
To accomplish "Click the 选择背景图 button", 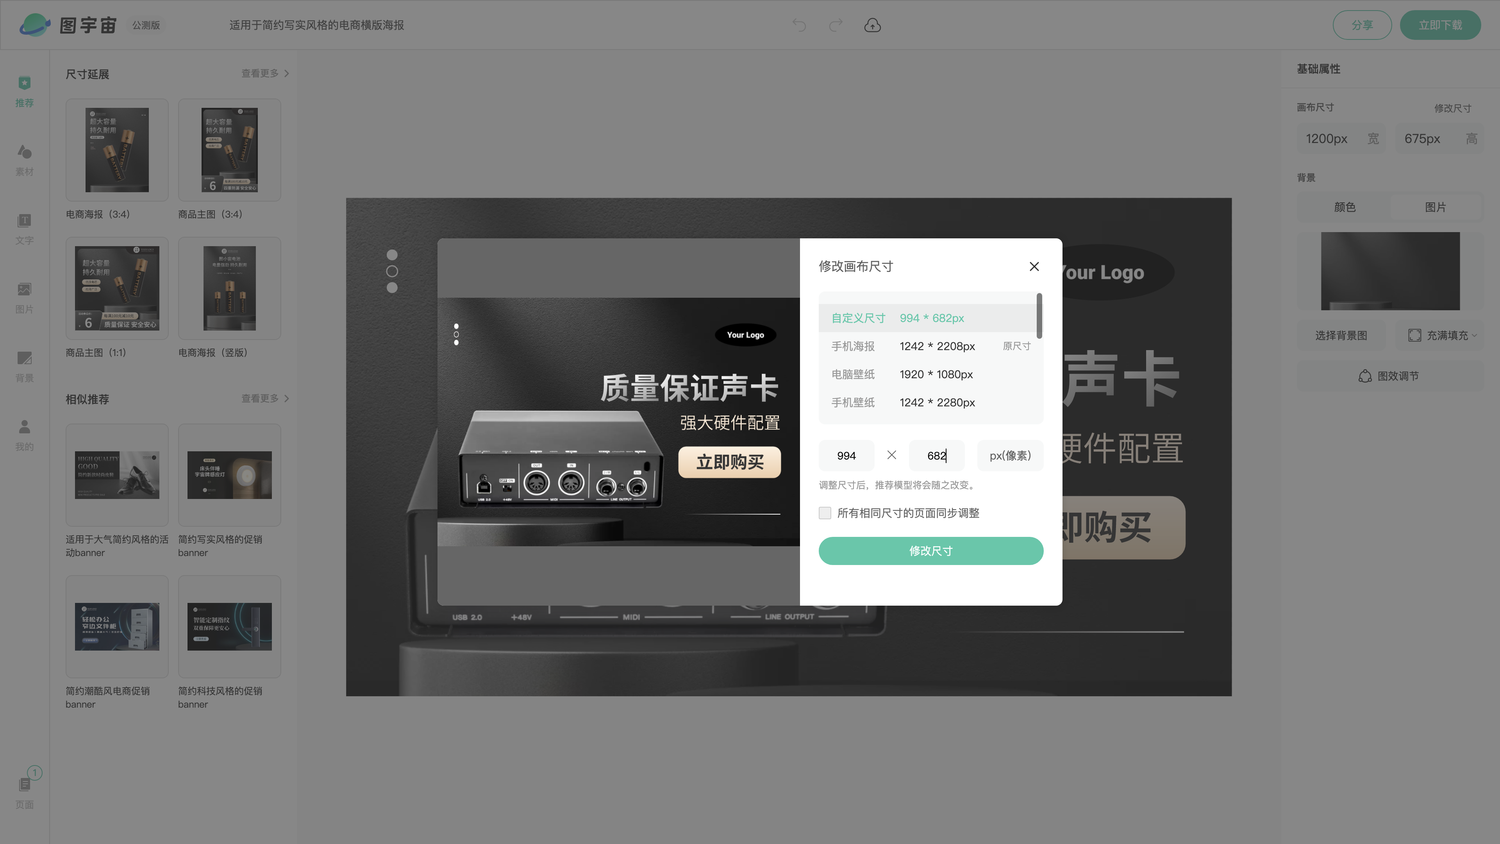I will click(x=1341, y=335).
